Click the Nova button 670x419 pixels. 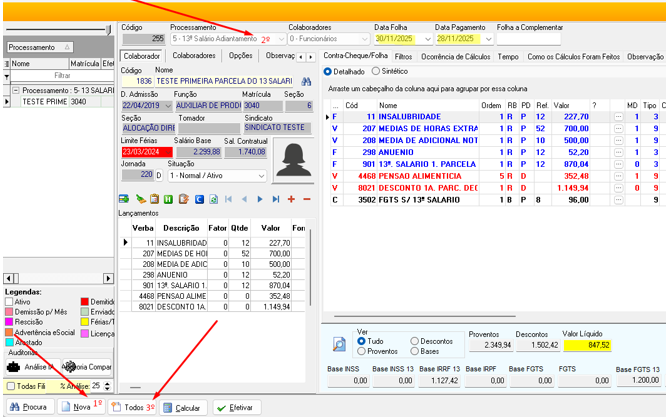pyautogui.click(x=78, y=407)
